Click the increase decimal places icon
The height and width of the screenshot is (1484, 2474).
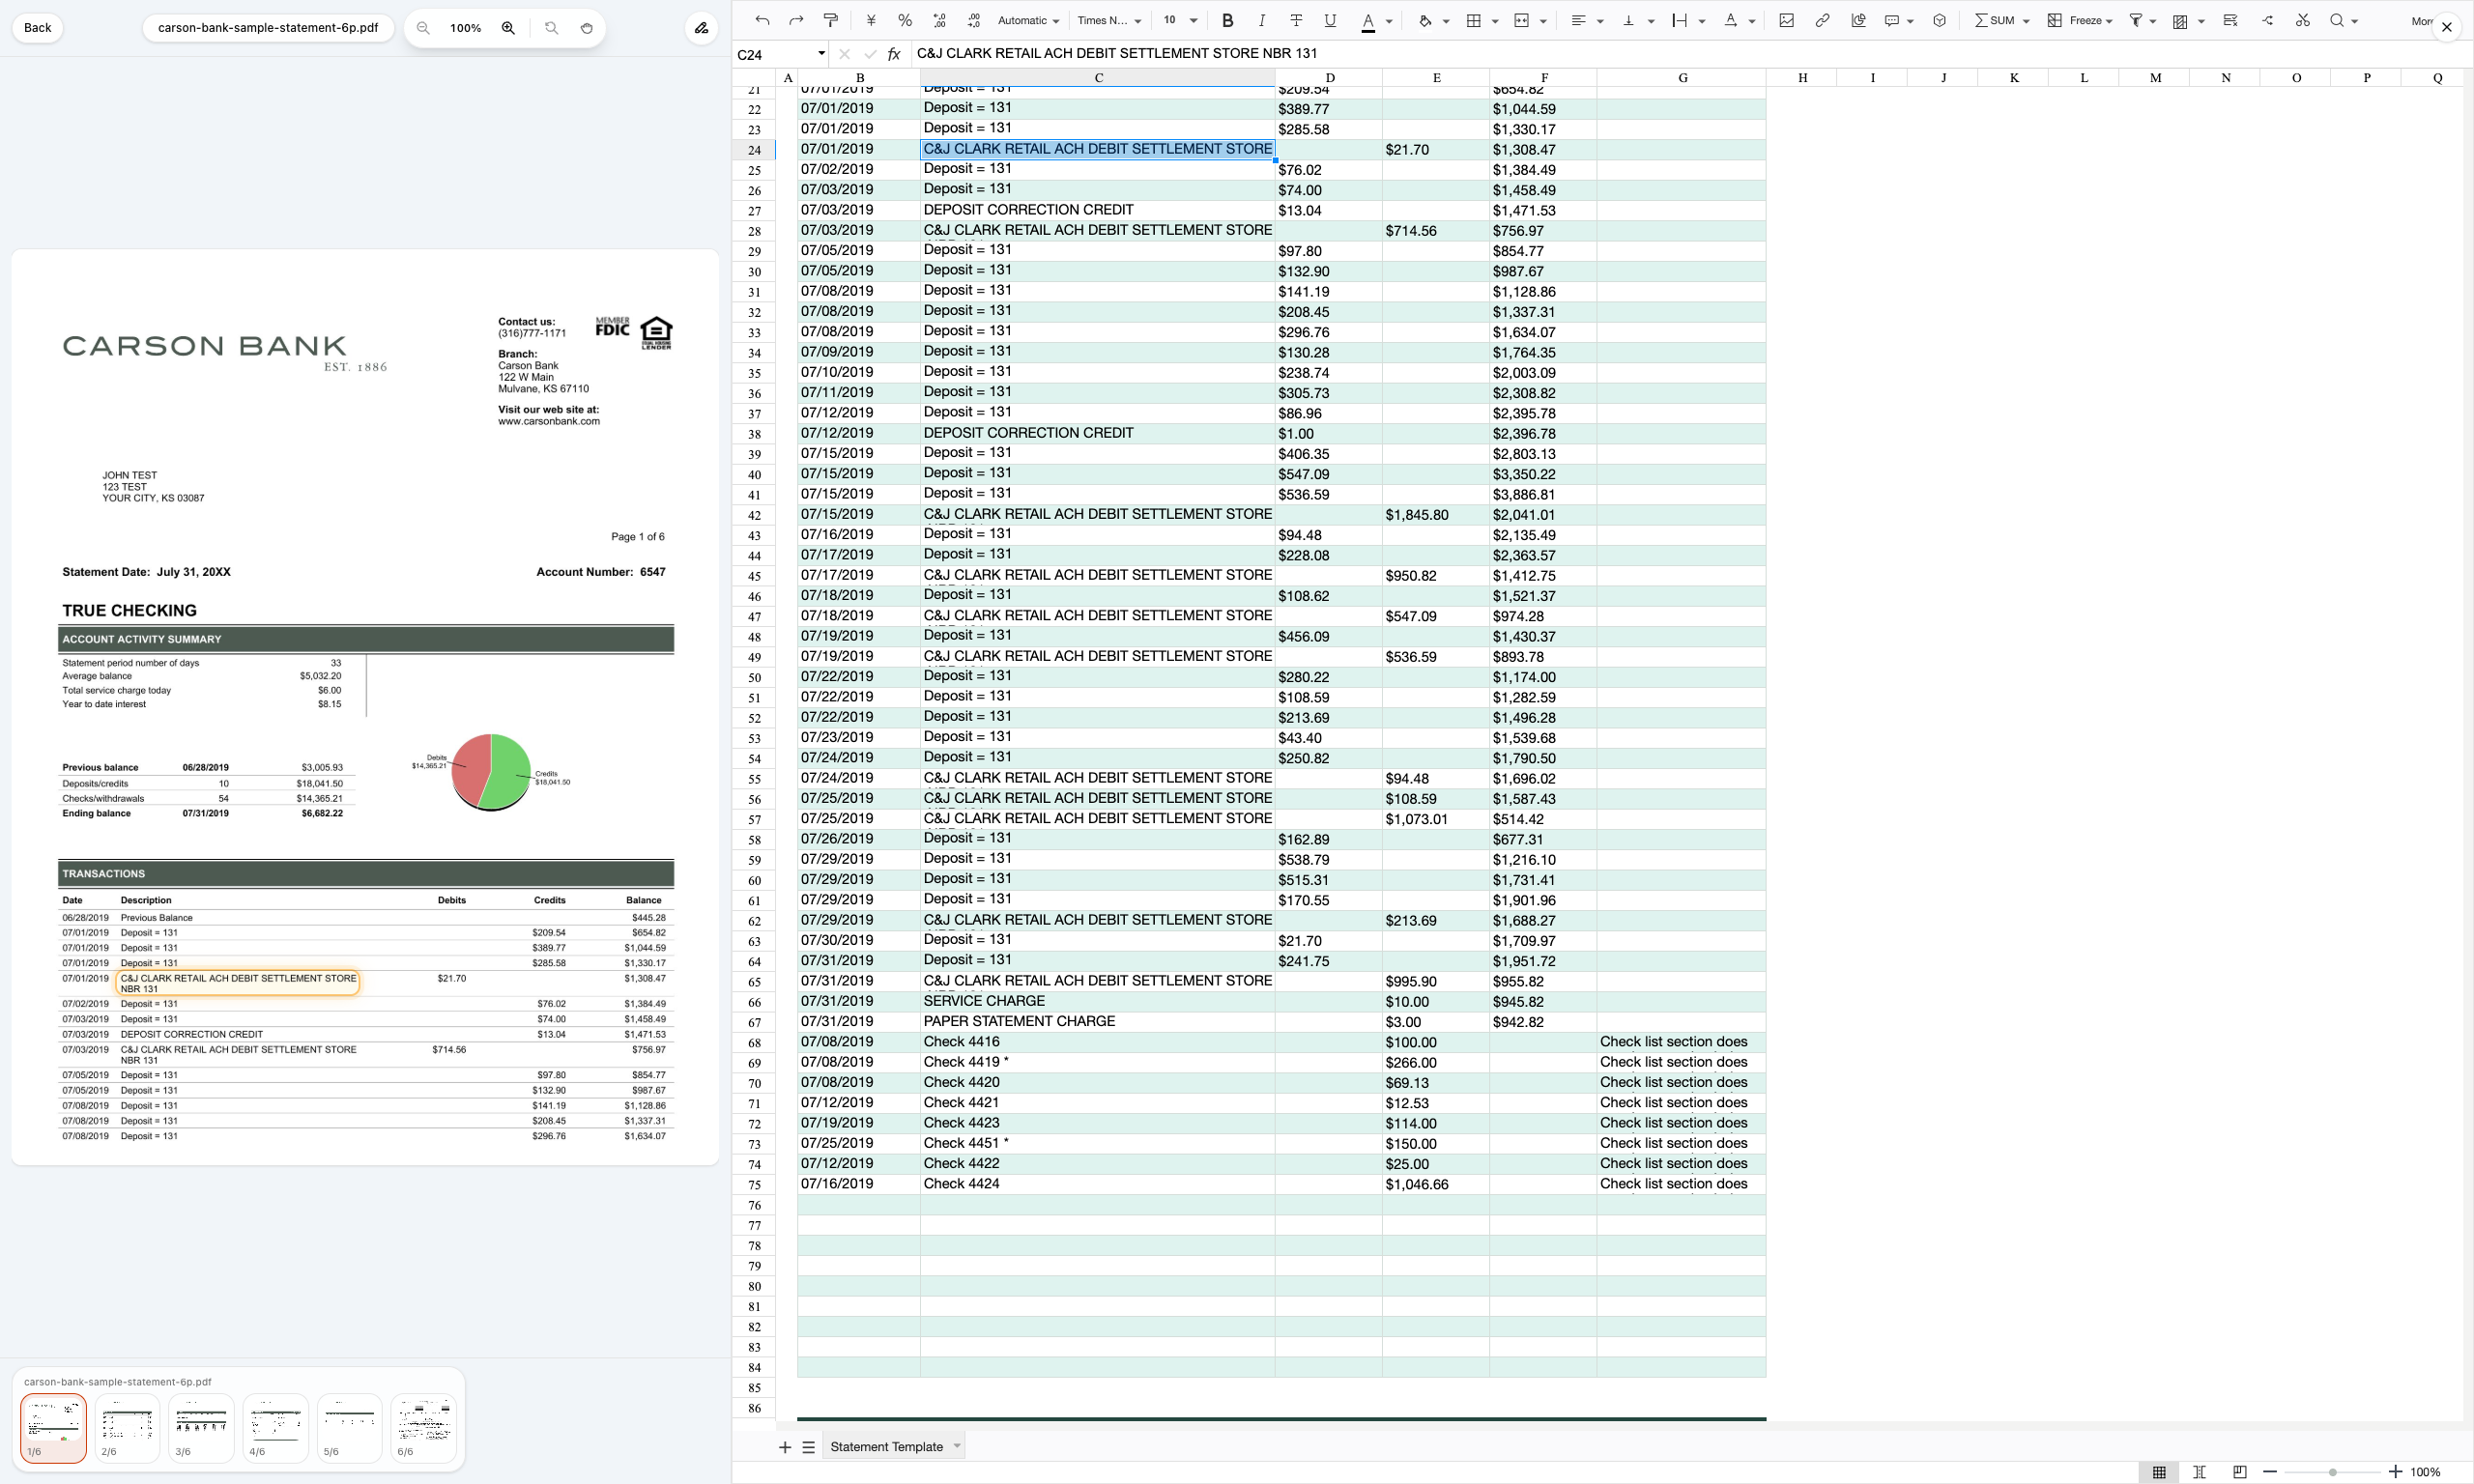point(939,20)
